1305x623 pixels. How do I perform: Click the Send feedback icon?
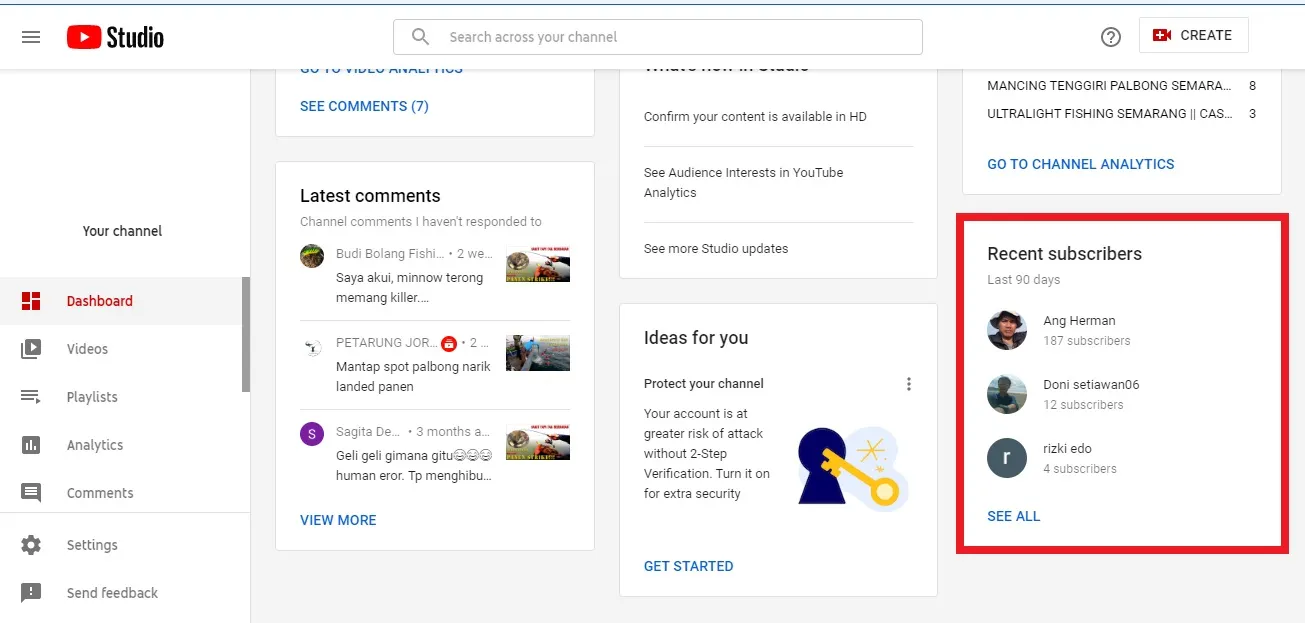coord(31,593)
